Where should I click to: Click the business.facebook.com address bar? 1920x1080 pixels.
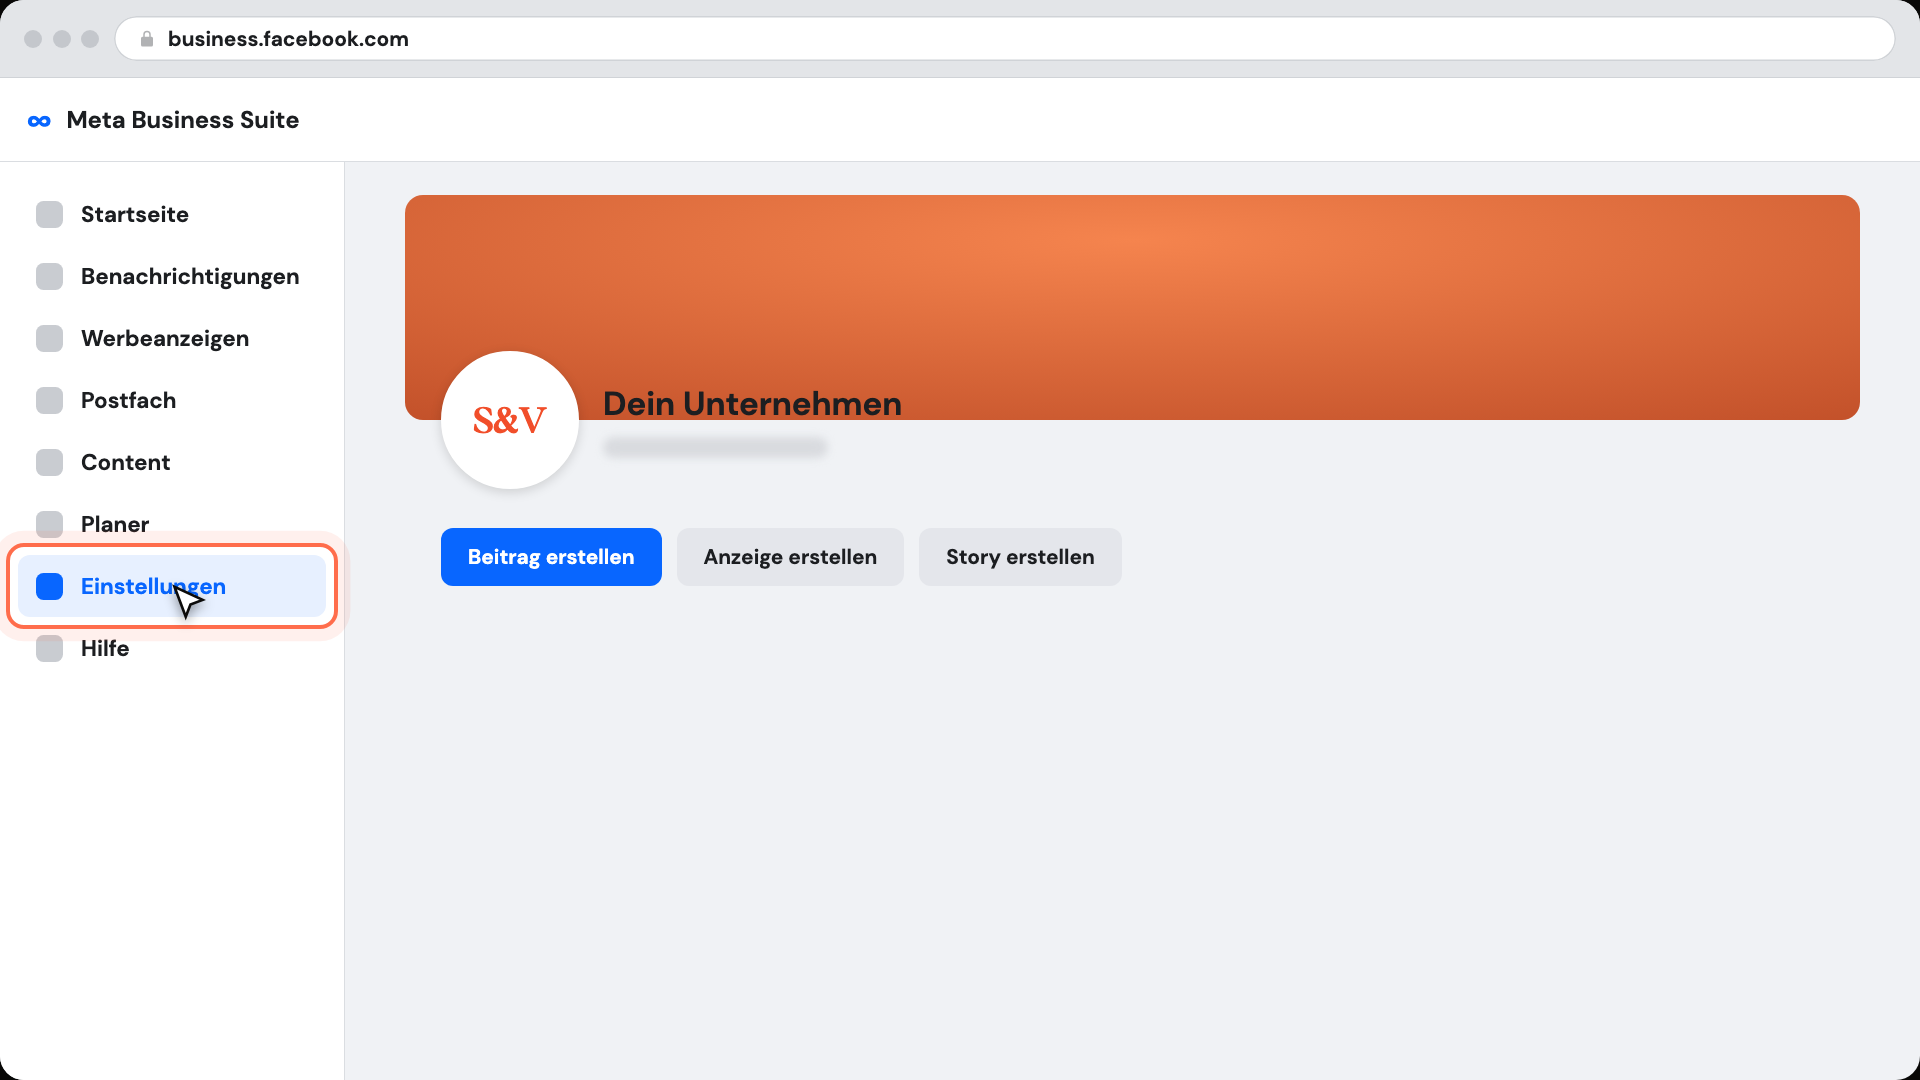[1005, 39]
